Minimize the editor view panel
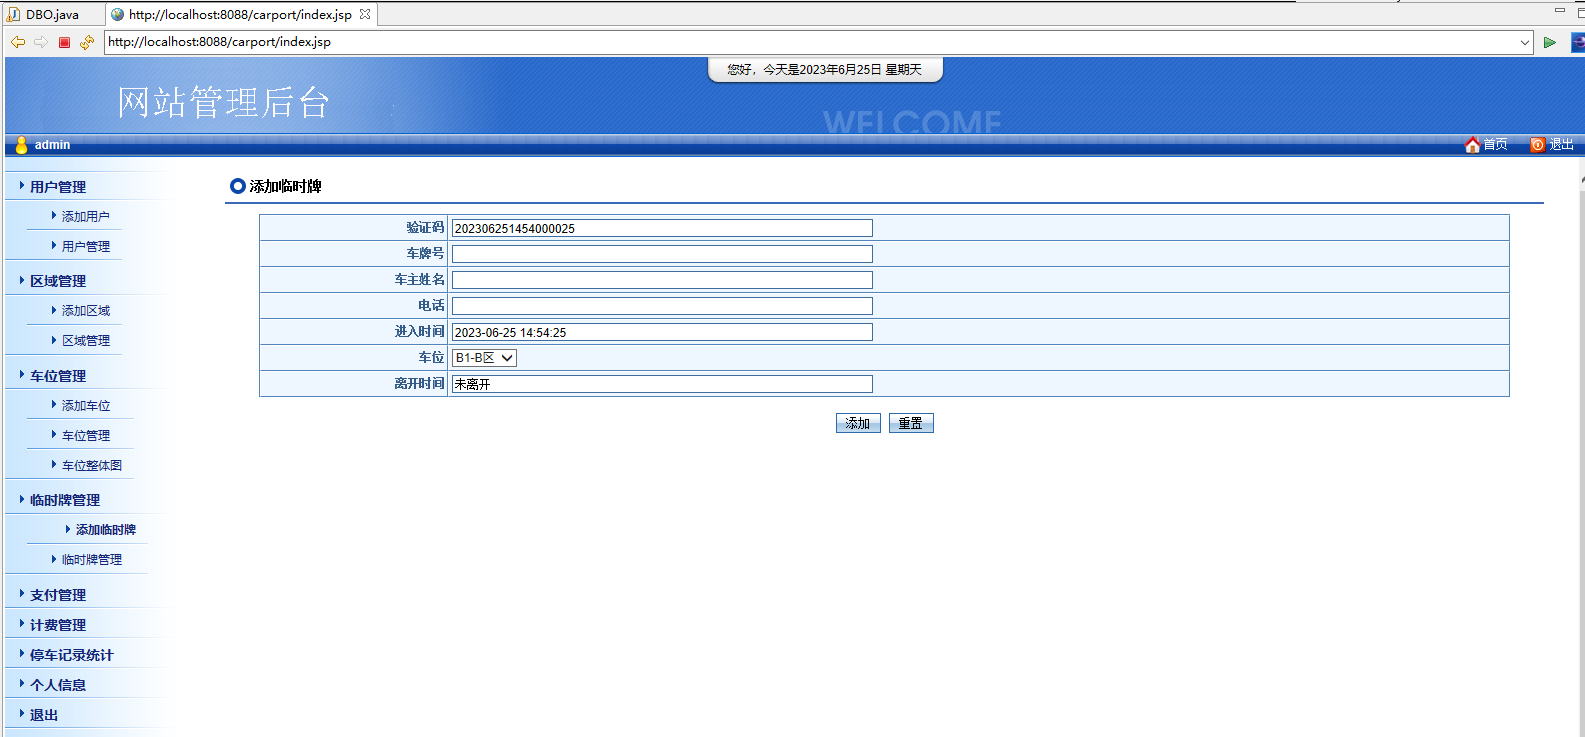The height and width of the screenshot is (737, 1585). (1560, 11)
